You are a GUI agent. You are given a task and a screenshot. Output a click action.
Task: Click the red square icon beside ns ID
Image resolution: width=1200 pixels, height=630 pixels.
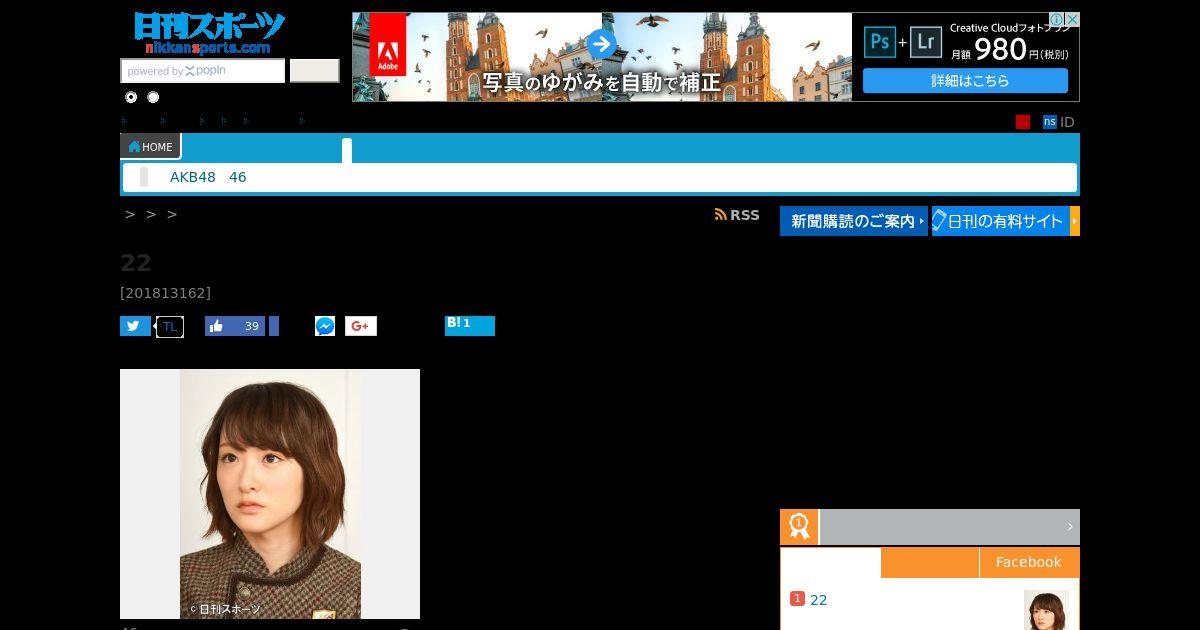1023,122
